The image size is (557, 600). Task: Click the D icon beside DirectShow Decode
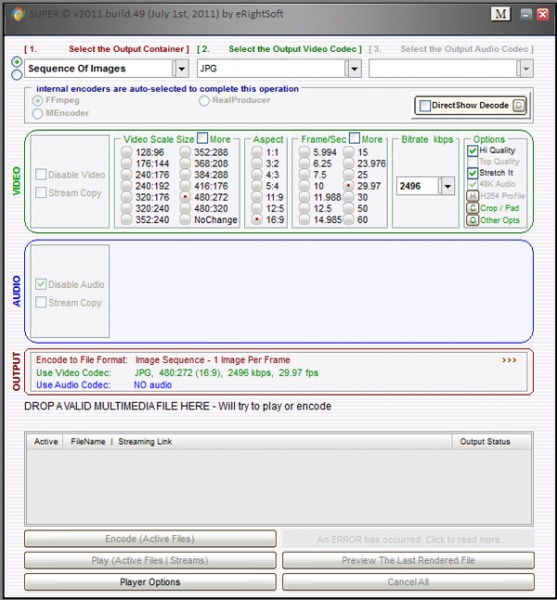[518, 105]
